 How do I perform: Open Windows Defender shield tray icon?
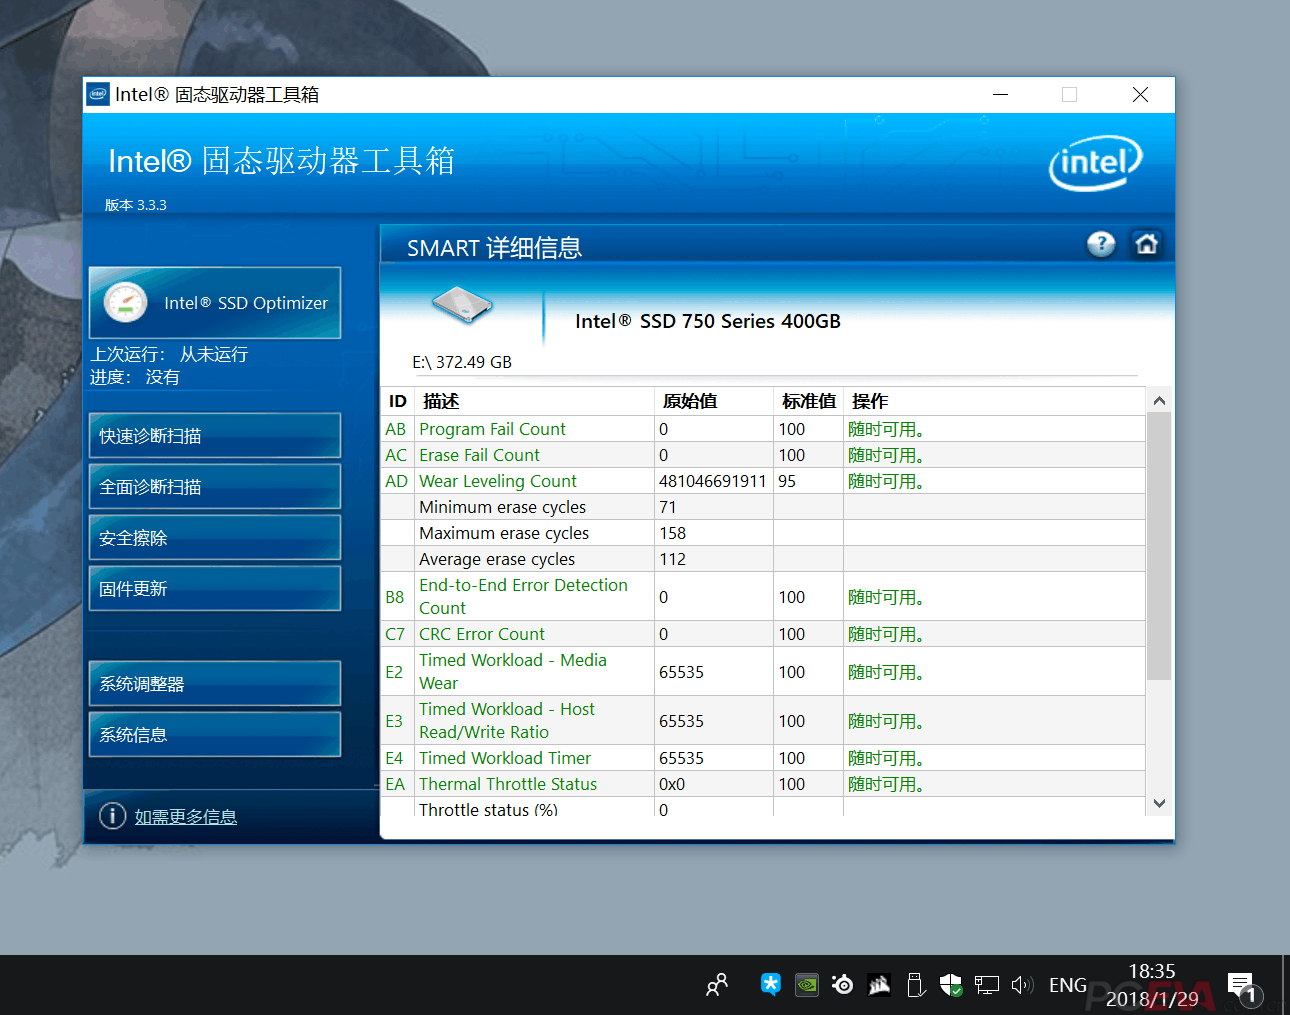click(x=951, y=985)
